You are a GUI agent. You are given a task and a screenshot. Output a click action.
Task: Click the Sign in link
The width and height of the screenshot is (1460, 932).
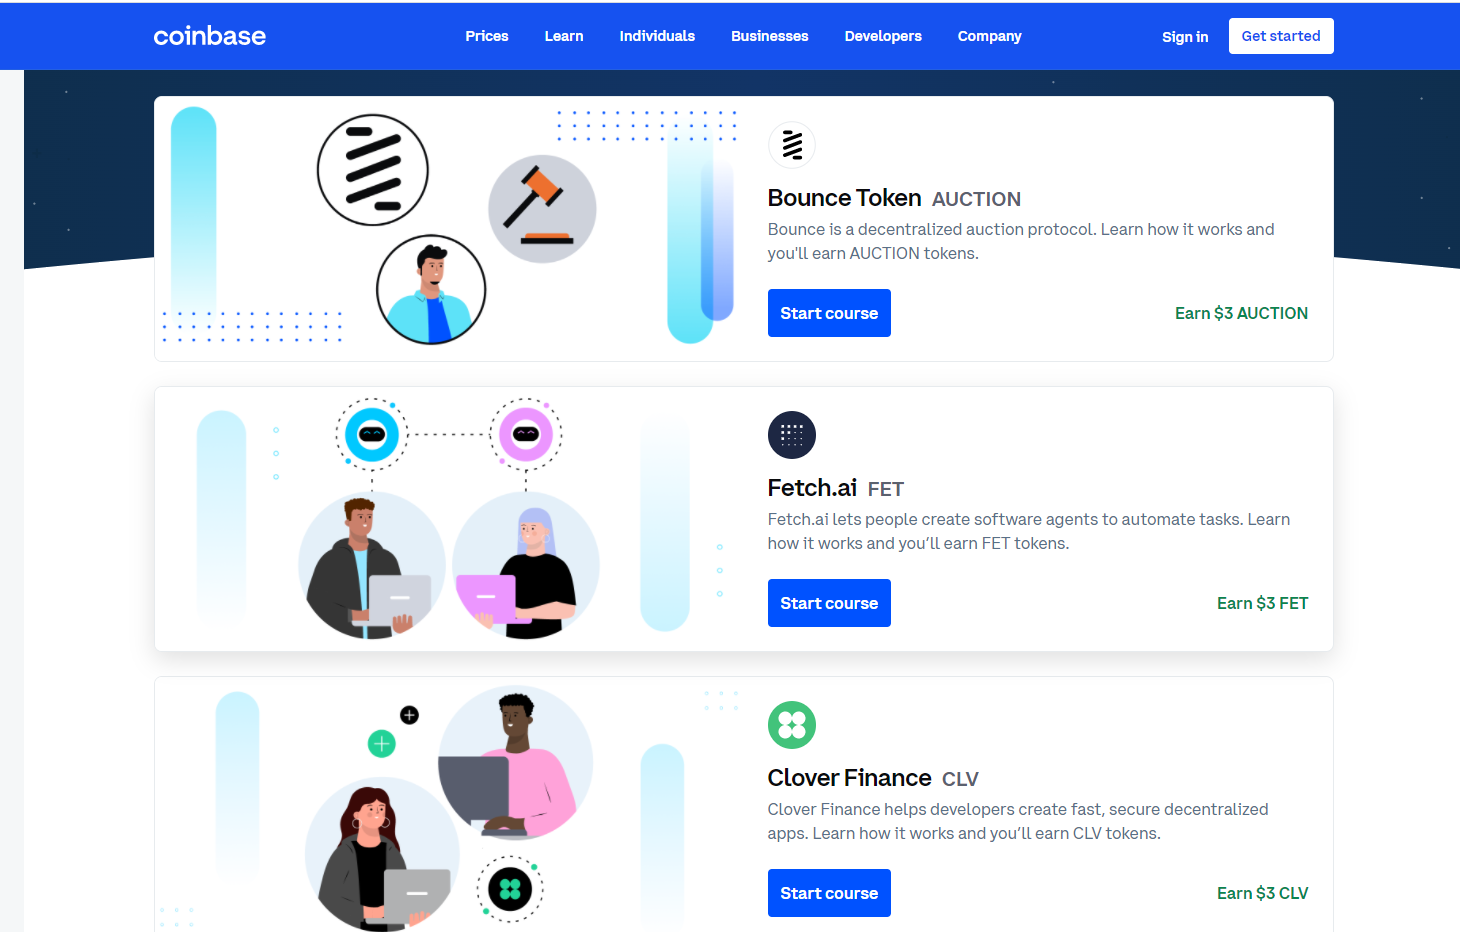tap(1185, 37)
